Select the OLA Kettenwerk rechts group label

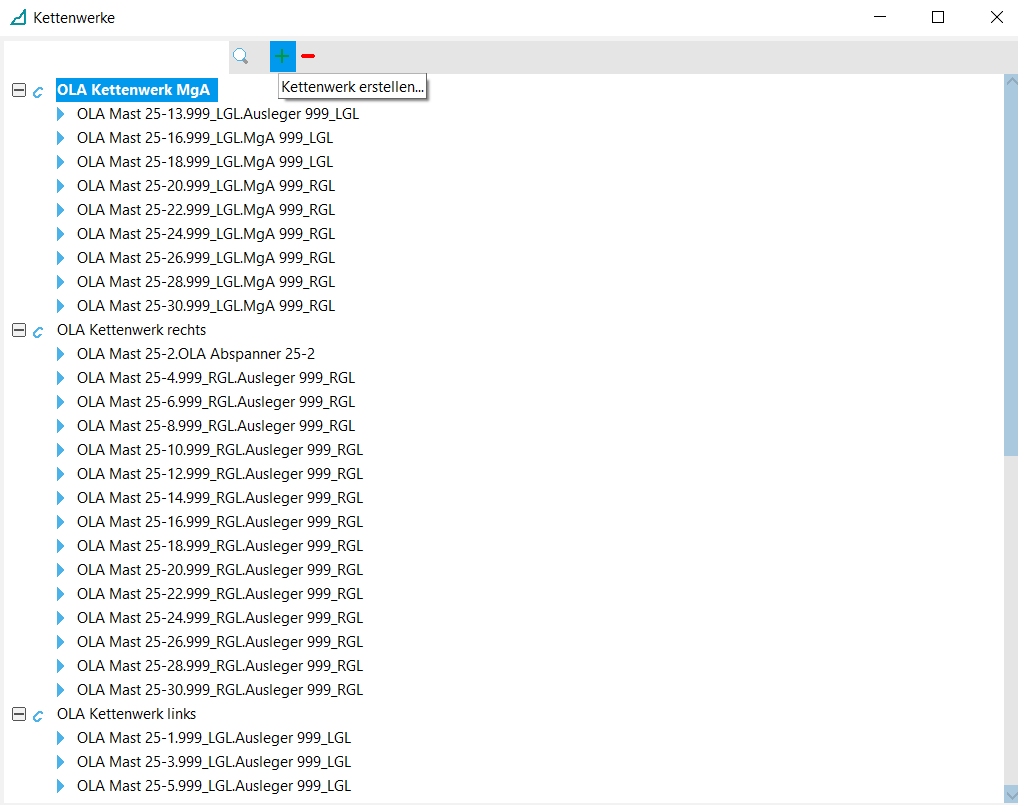click(131, 330)
